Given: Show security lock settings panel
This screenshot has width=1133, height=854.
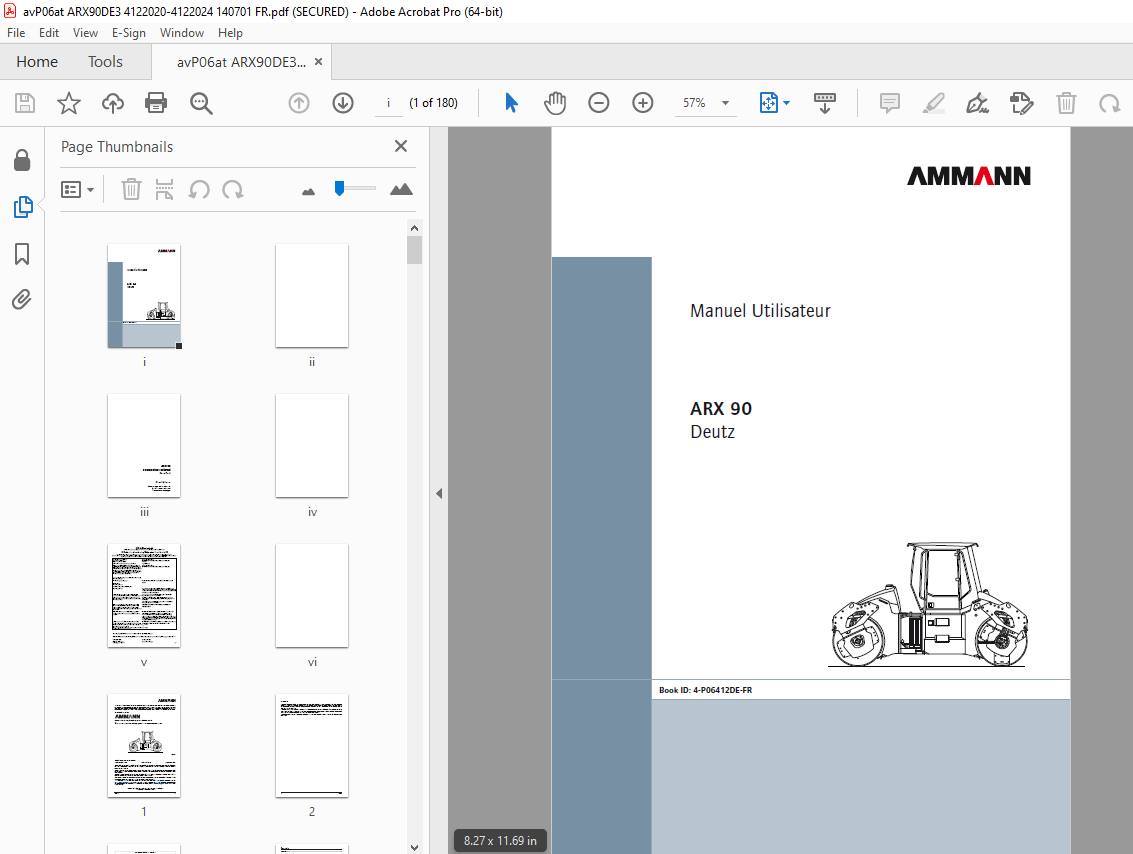Looking at the screenshot, I should click(22, 160).
